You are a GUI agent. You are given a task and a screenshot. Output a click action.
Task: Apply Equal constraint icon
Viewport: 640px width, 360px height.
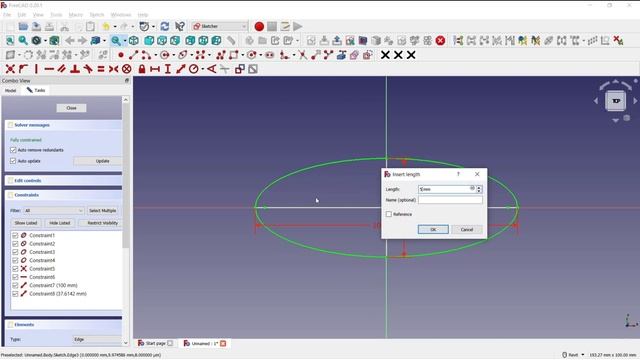click(x=100, y=69)
